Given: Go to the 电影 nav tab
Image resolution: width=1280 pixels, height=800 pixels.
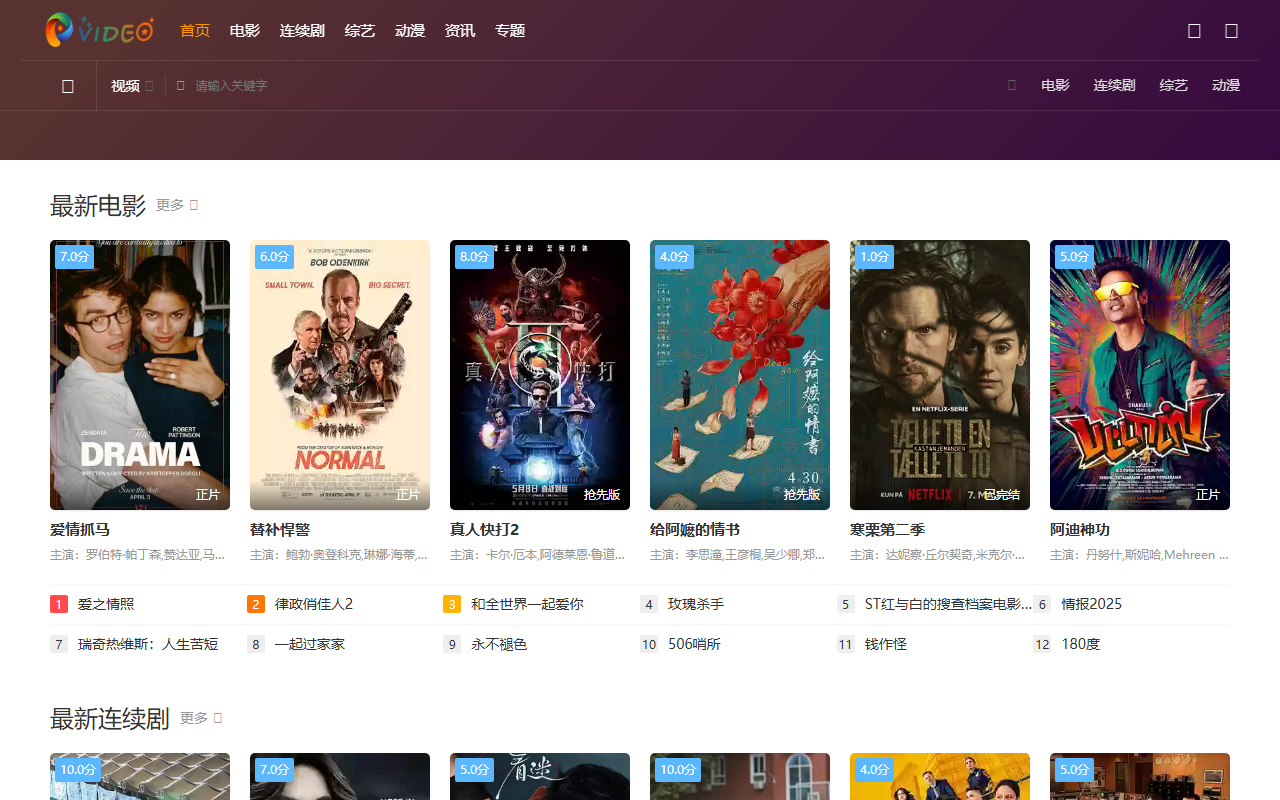Looking at the screenshot, I should pyautogui.click(x=245, y=31).
